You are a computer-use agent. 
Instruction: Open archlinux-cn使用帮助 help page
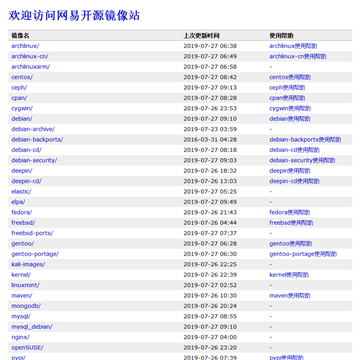click(298, 56)
